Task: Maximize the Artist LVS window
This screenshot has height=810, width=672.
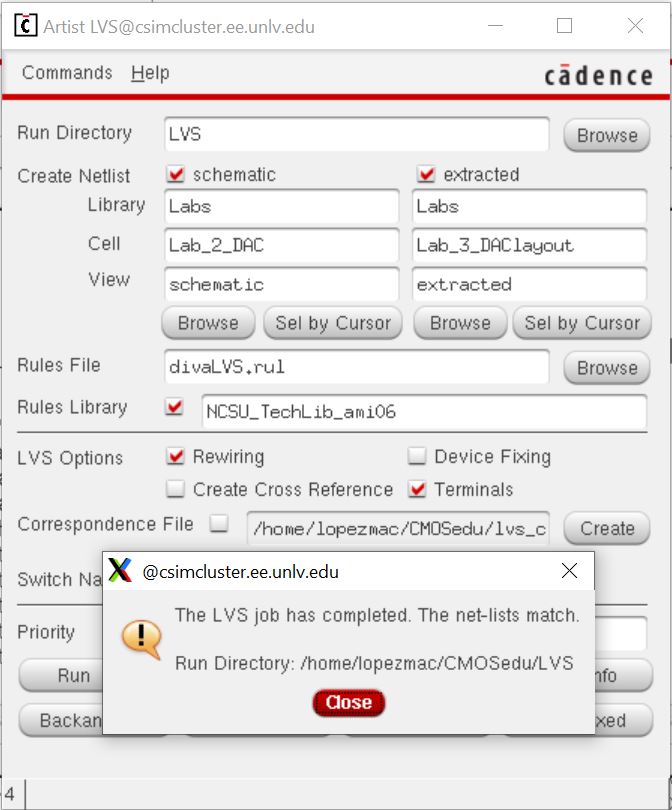Action: tap(564, 25)
